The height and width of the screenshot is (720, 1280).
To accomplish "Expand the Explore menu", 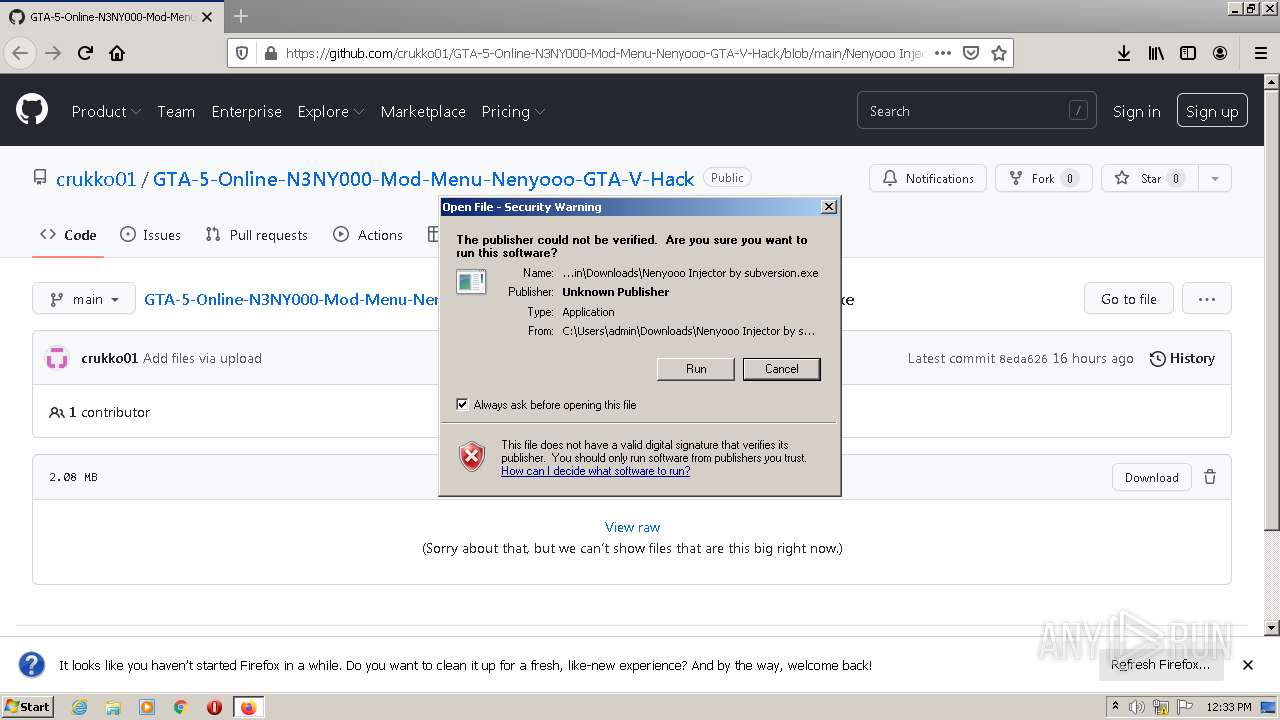I will pos(331,111).
